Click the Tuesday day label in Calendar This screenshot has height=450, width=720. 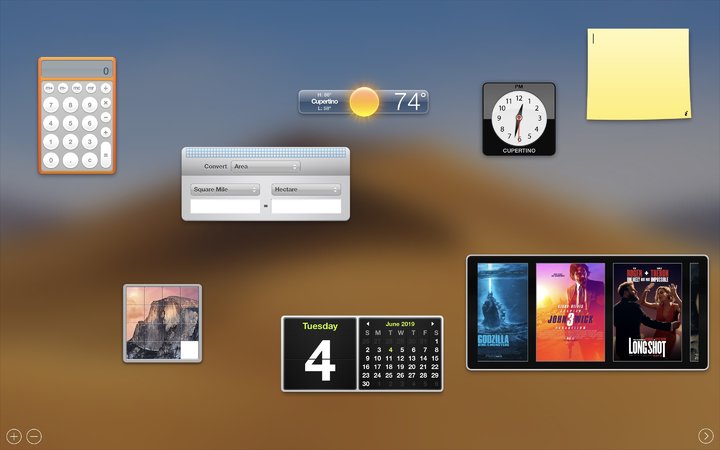point(320,326)
